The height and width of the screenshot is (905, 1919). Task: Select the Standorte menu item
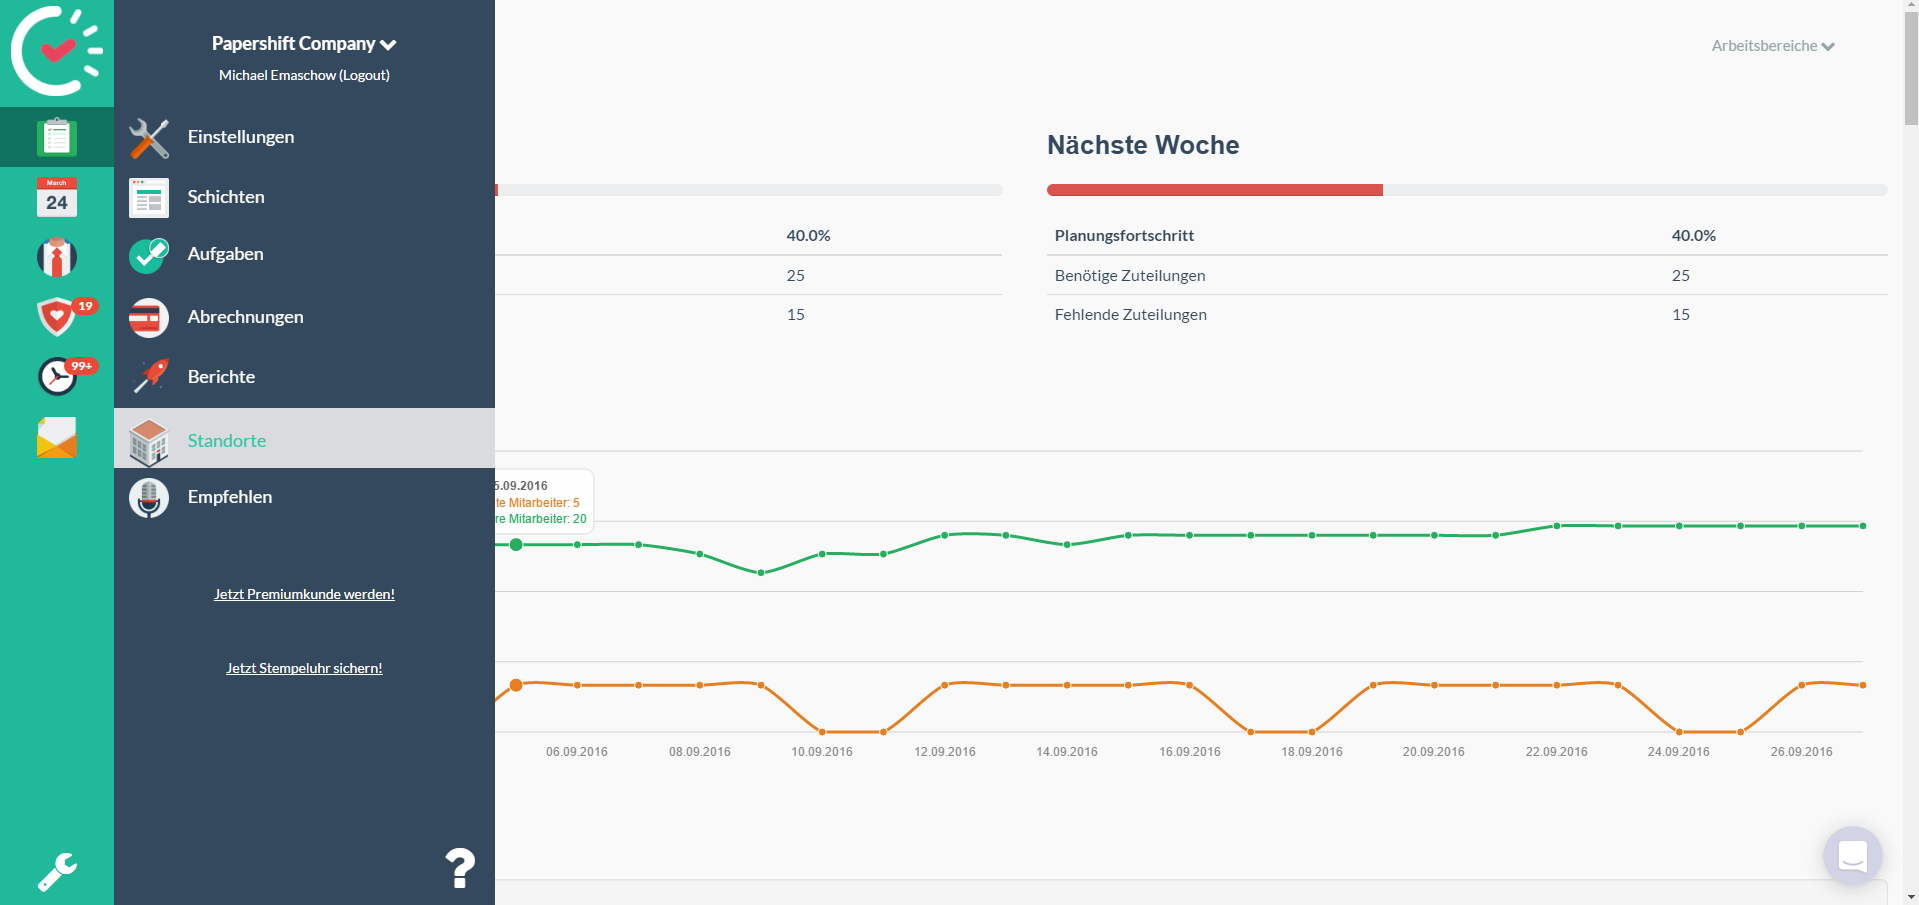304,438
